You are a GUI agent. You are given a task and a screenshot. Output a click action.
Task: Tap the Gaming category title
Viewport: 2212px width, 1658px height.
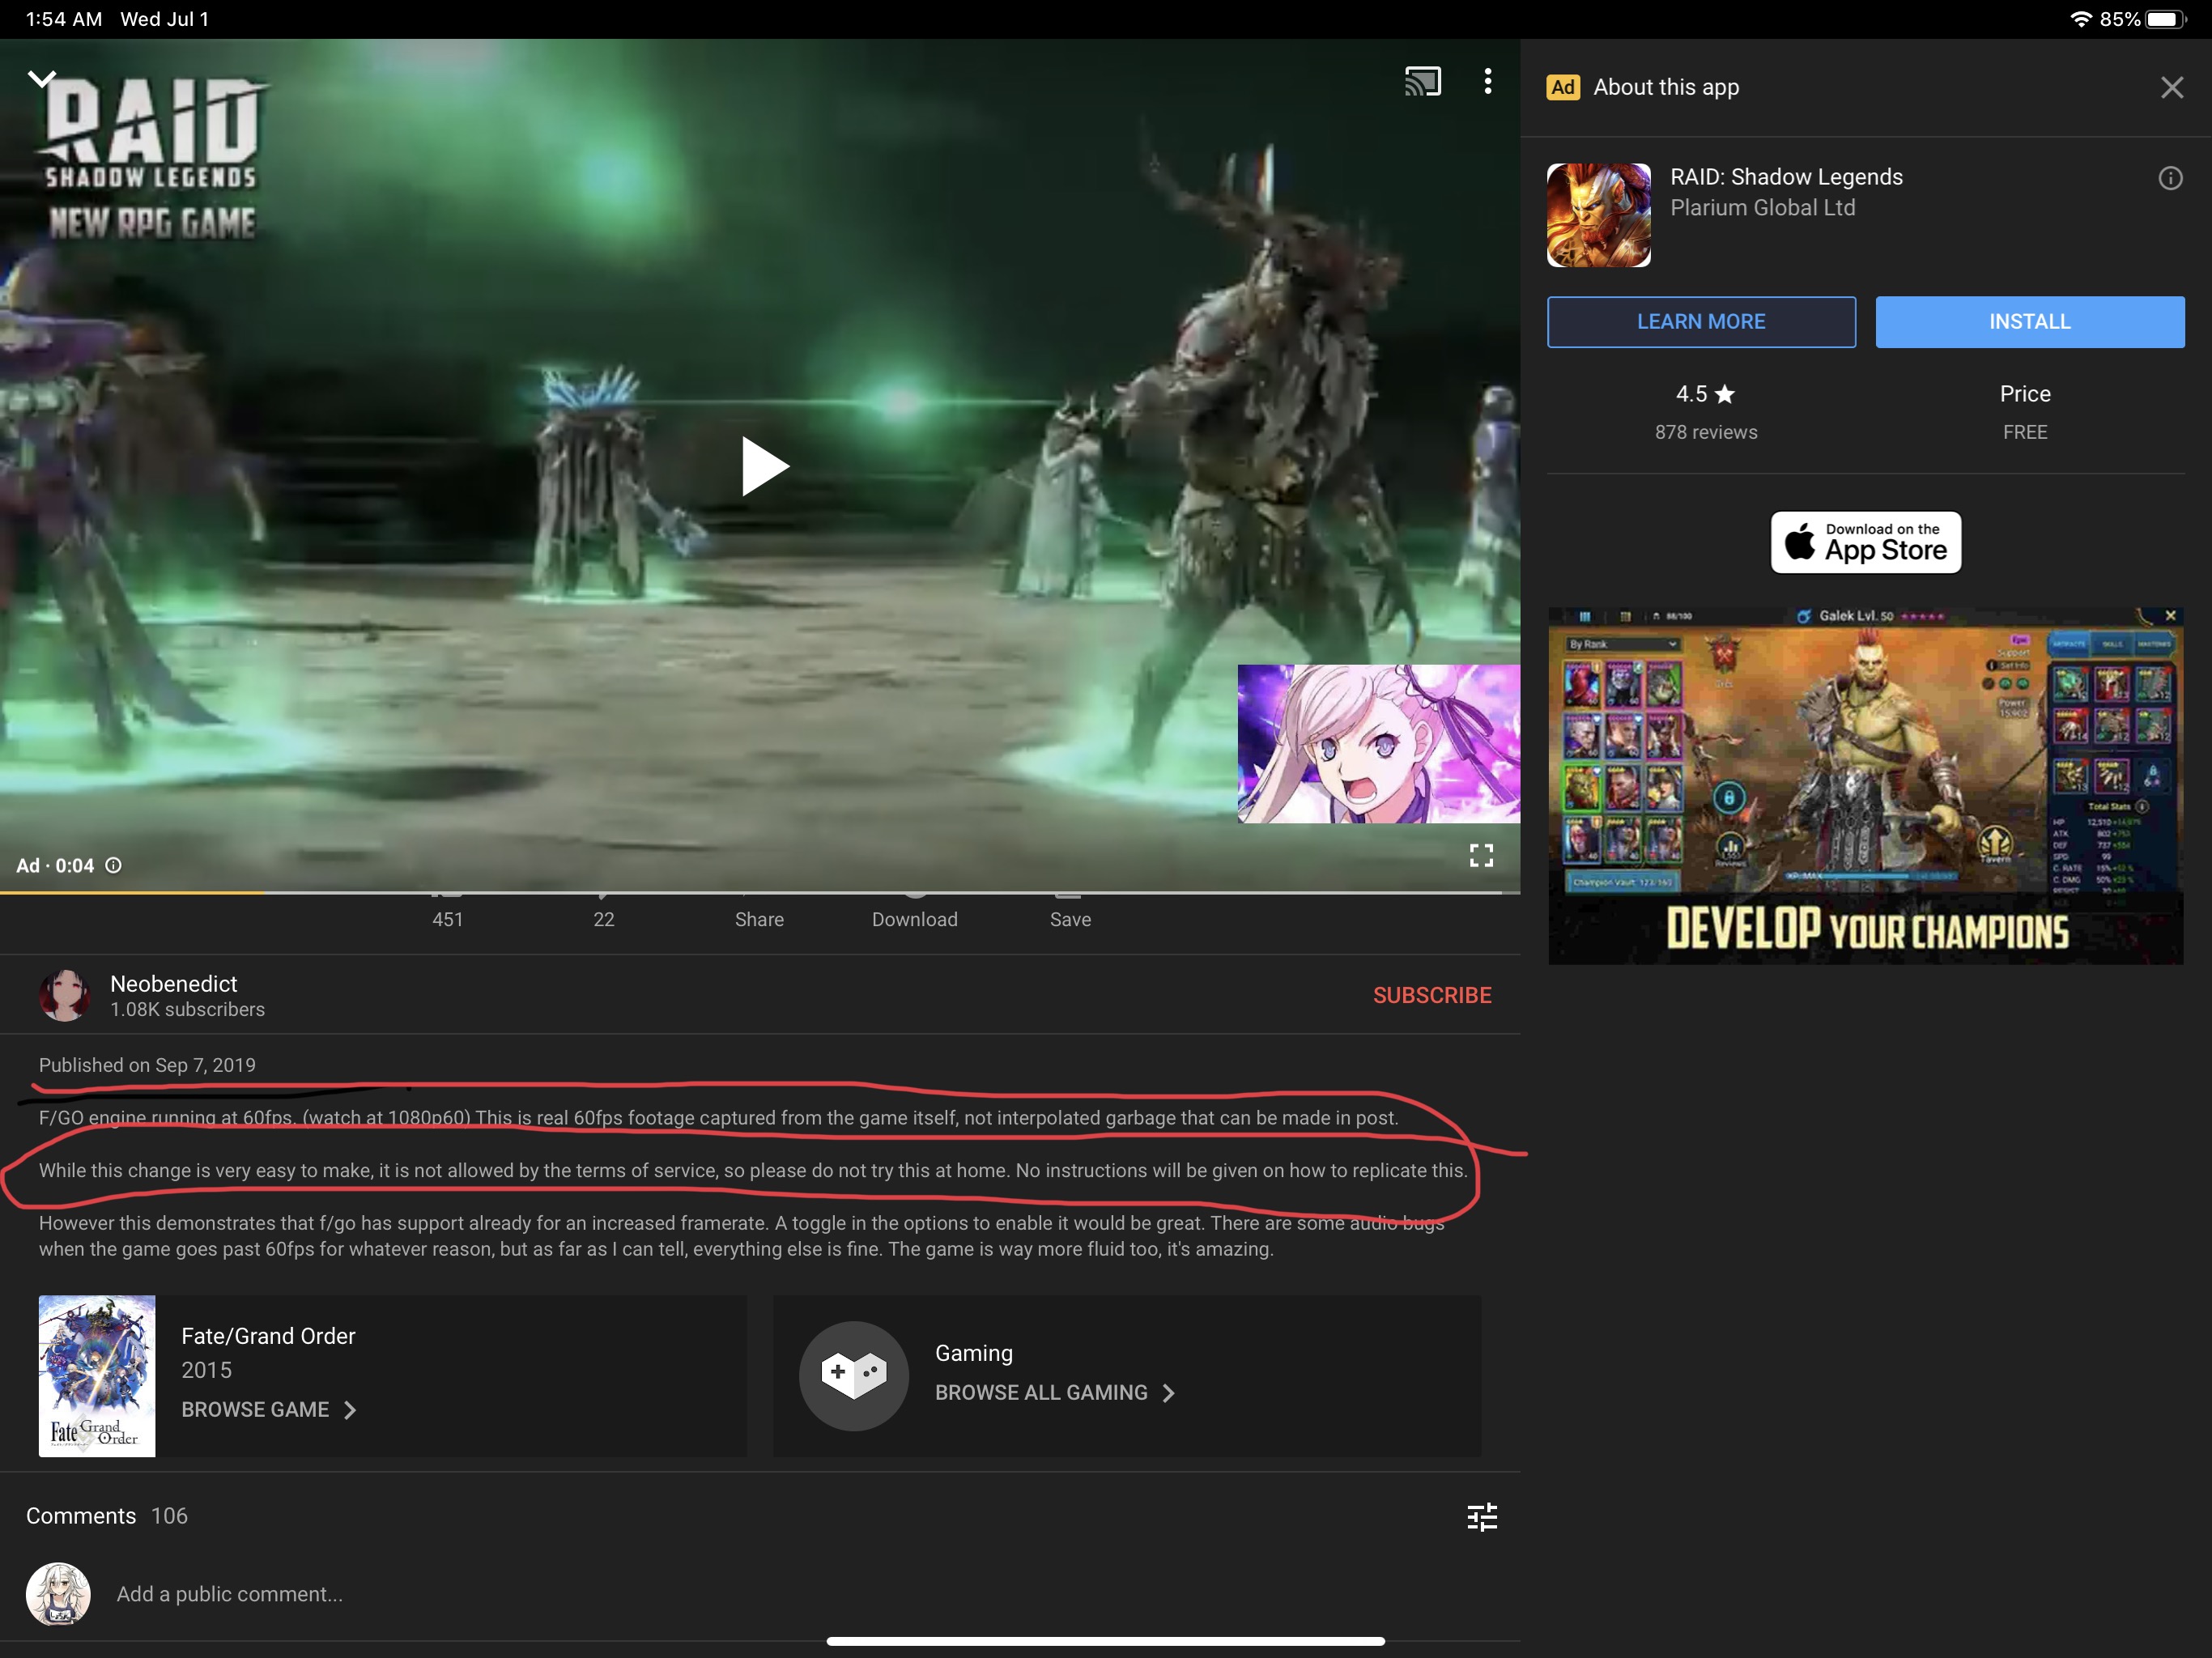click(973, 1353)
